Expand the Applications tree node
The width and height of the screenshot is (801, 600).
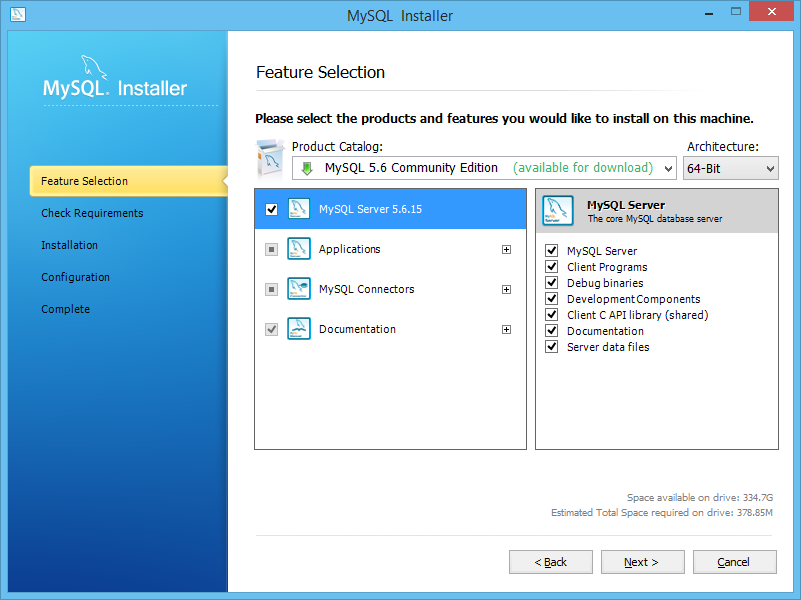[x=506, y=249]
